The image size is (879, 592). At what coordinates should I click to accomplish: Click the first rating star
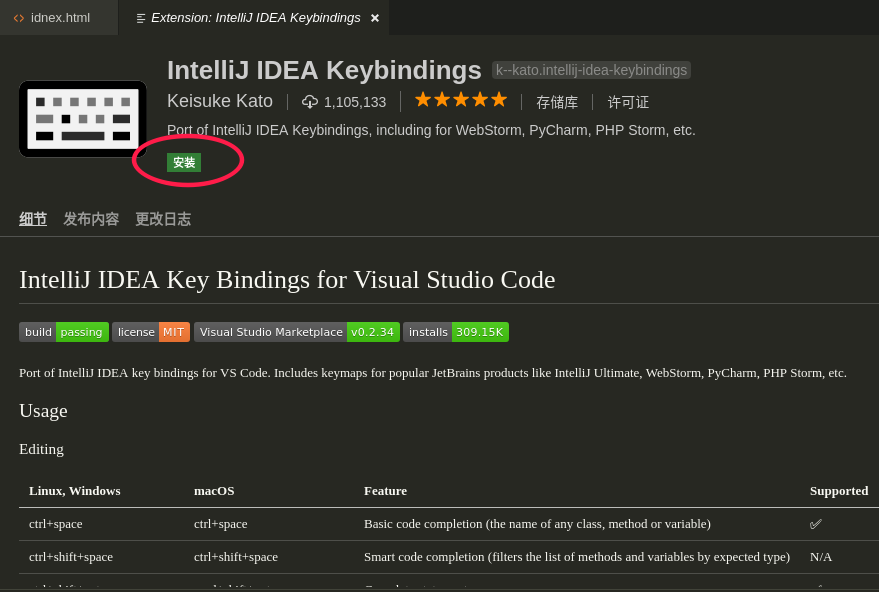[x=423, y=99]
